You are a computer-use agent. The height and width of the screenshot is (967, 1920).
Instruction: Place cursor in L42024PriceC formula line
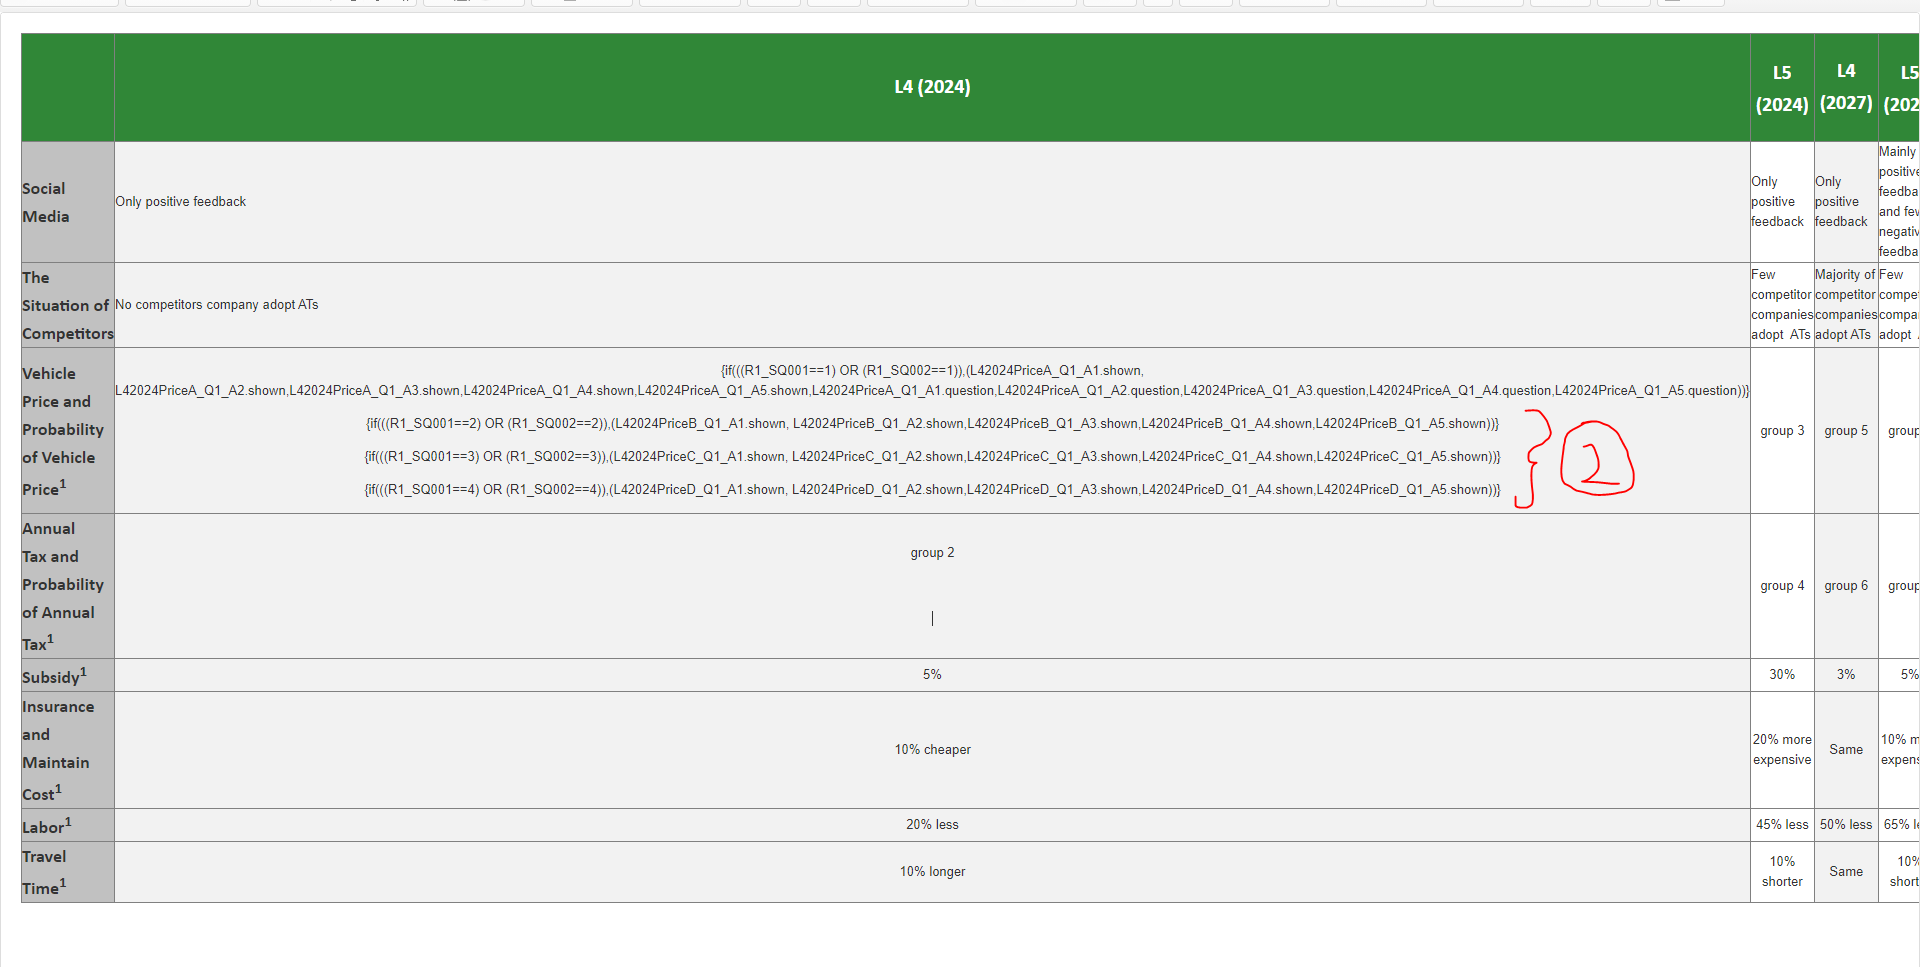coord(931,457)
